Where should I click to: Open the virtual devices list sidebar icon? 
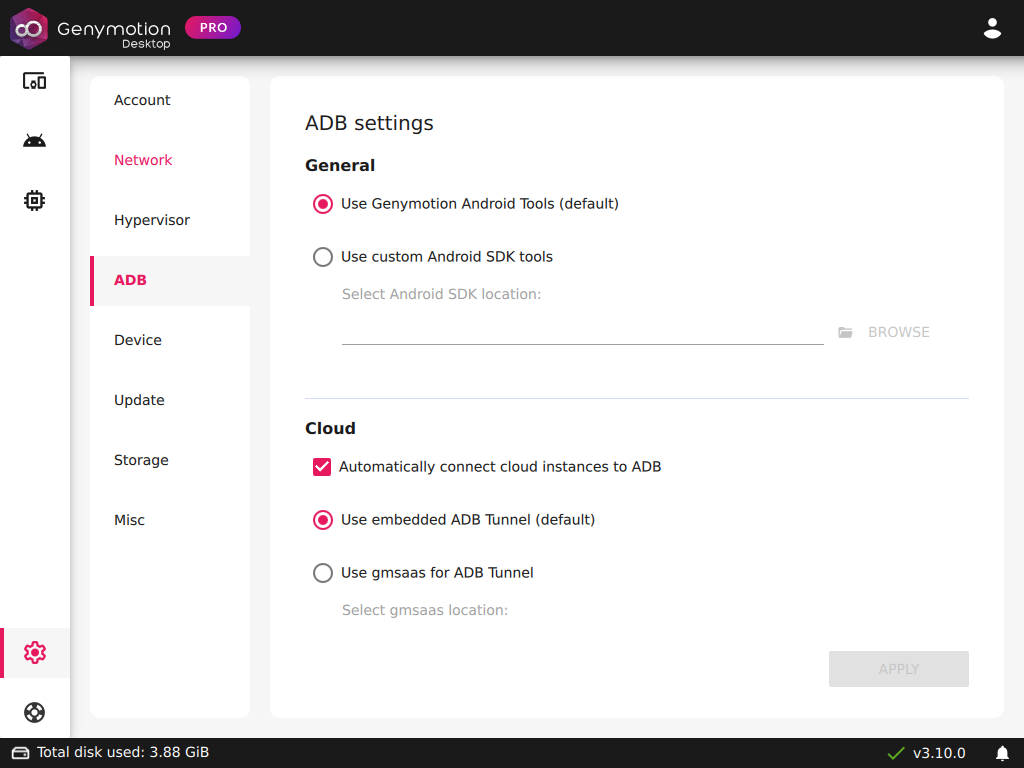35,81
